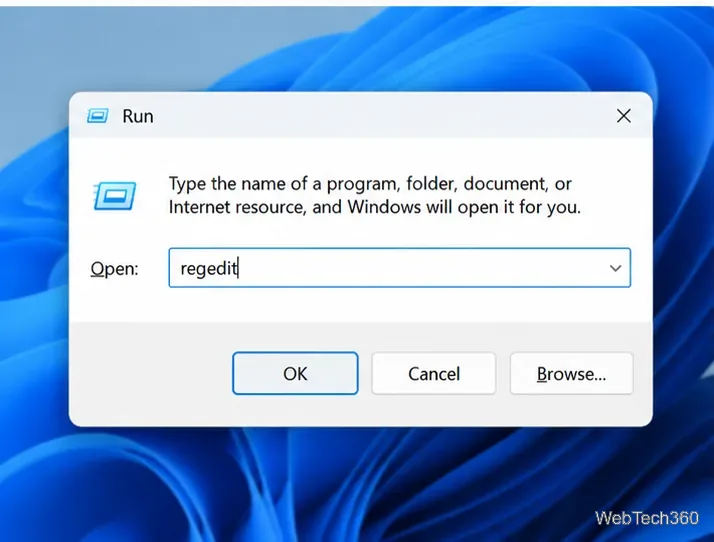Viewport: 714px width, 542px height.
Task: Cancel the Run dialog
Action: 434,373
